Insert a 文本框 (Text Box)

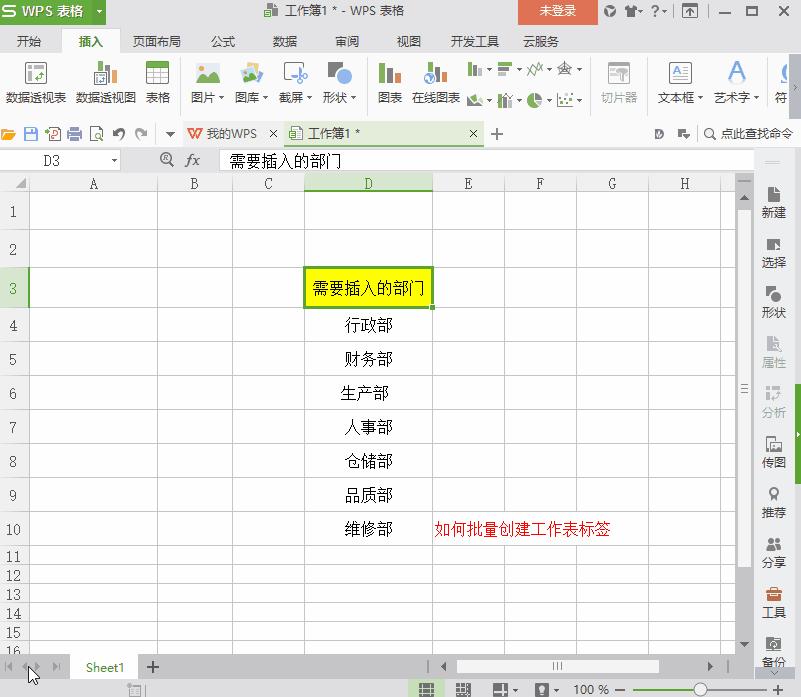681,80
